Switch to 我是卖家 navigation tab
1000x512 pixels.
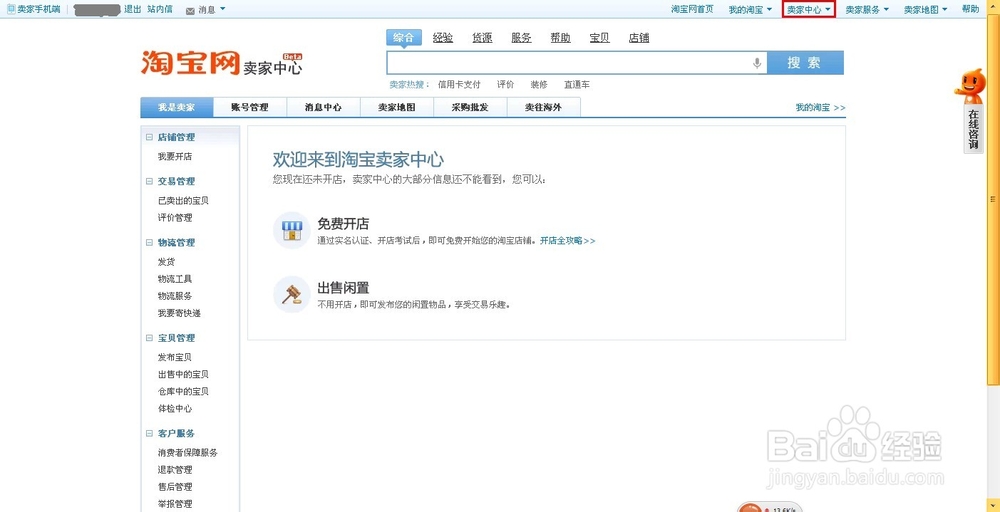177,108
